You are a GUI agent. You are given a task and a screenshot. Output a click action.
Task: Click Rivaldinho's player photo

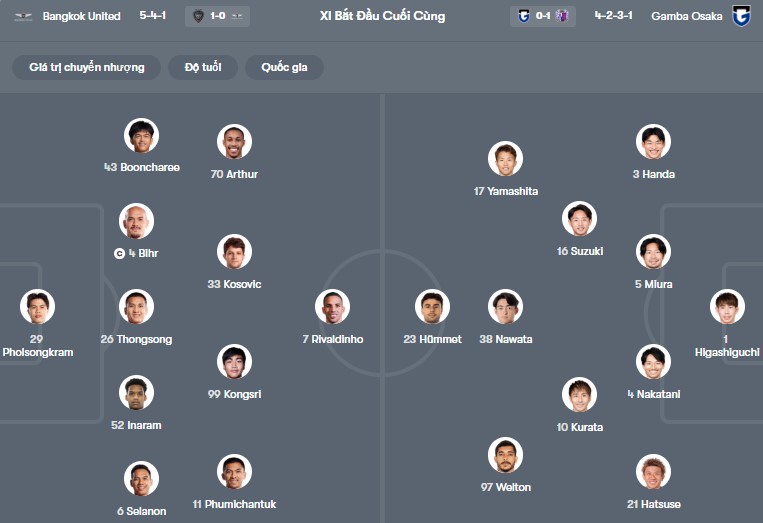click(x=332, y=307)
